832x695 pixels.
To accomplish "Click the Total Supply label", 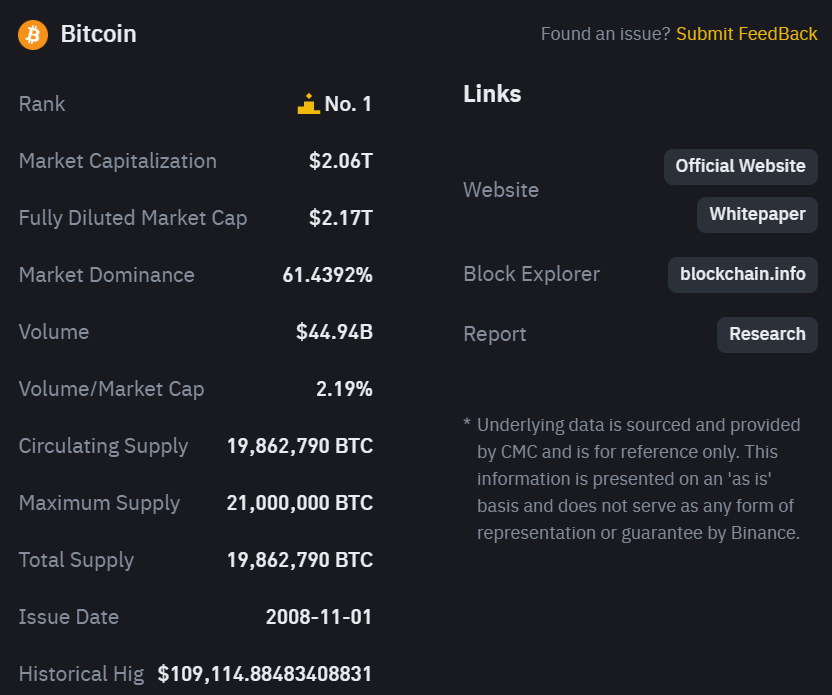I will (76, 560).
